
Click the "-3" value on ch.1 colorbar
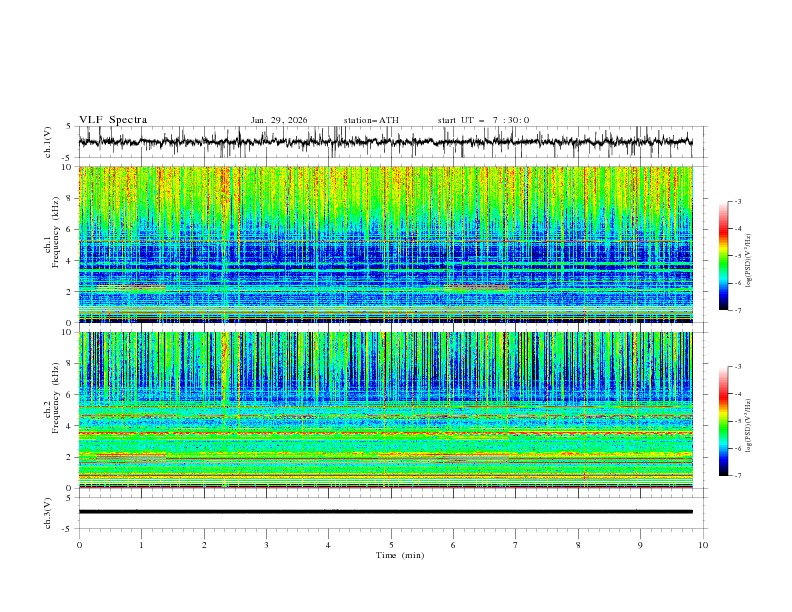click(x=738, y=201)
